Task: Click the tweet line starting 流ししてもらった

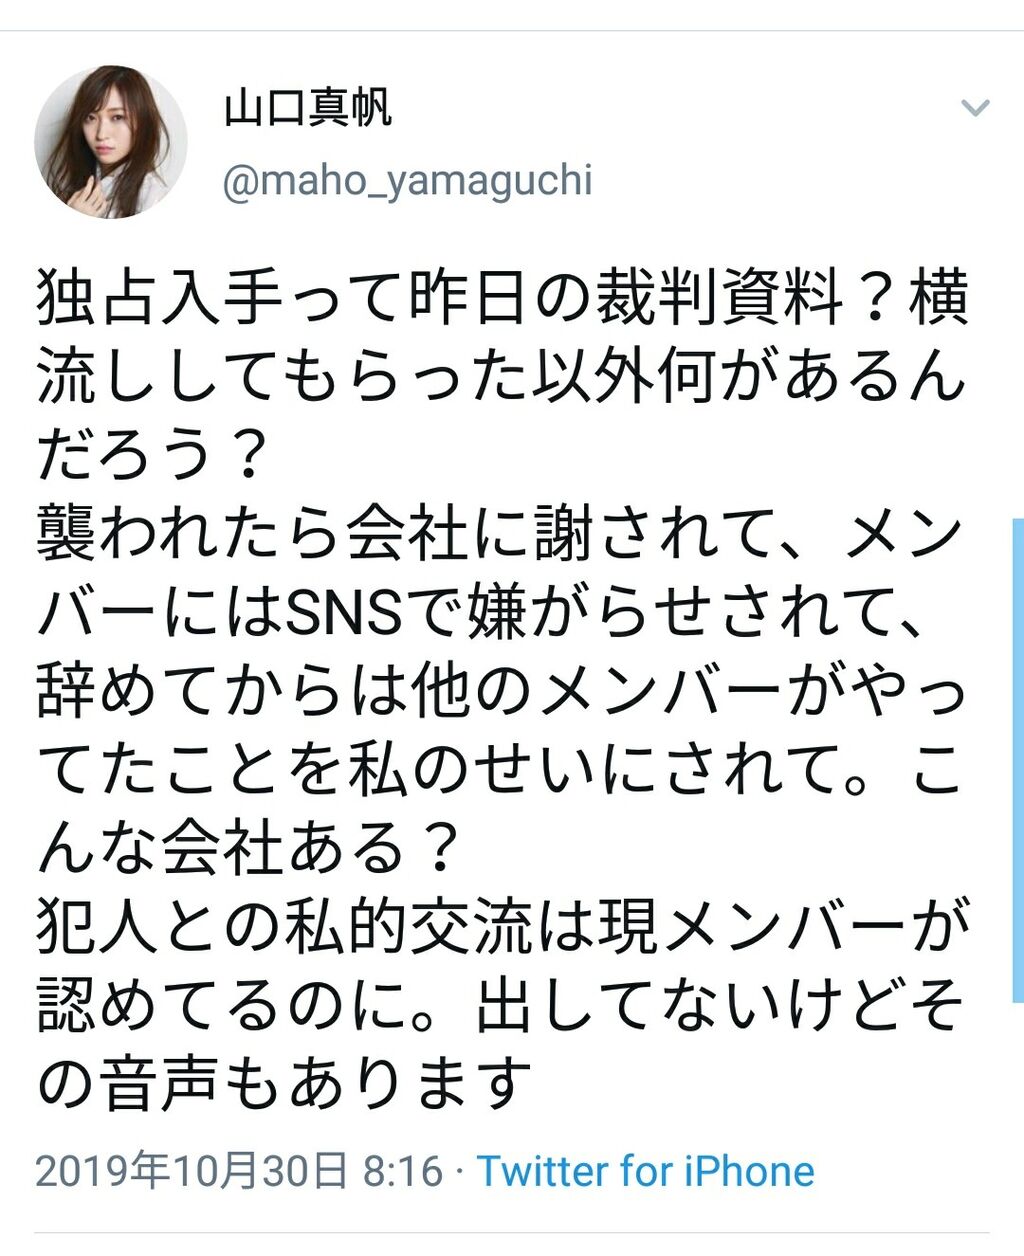Action: [502, 377]
